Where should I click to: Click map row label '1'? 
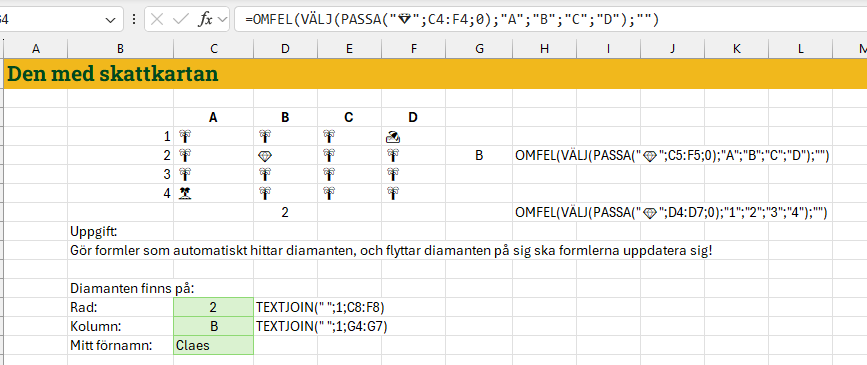167,137
